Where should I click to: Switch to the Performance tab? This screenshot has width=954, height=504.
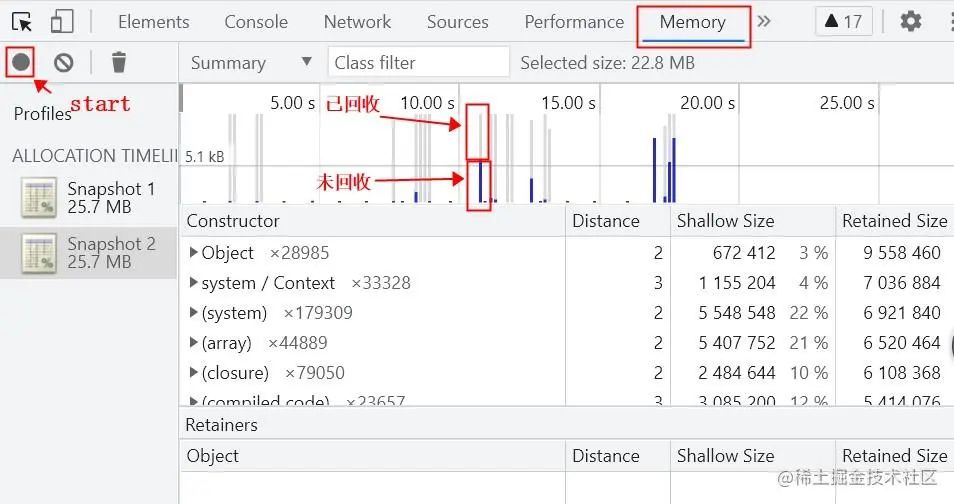click(574, 22)
